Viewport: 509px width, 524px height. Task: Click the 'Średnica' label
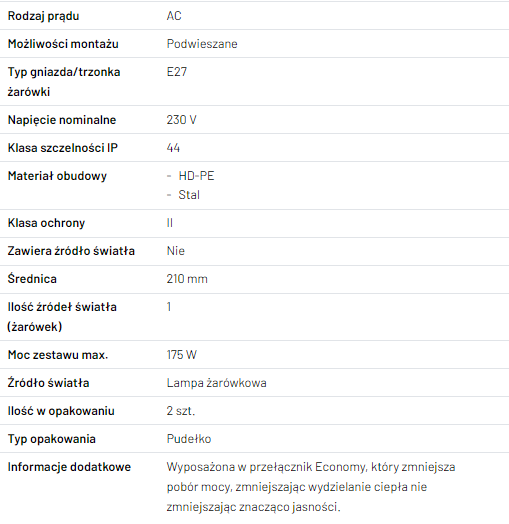point(32,279)
